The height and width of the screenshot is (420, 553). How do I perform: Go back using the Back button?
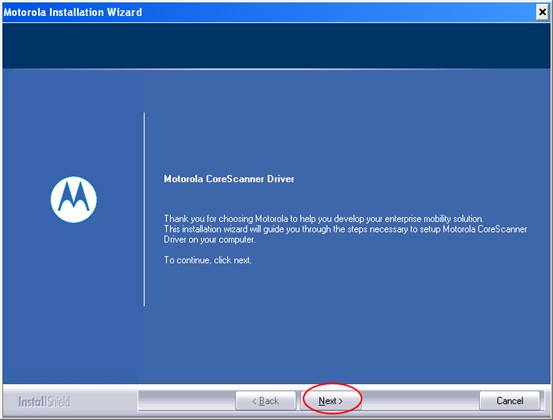(x=266, y=401)
